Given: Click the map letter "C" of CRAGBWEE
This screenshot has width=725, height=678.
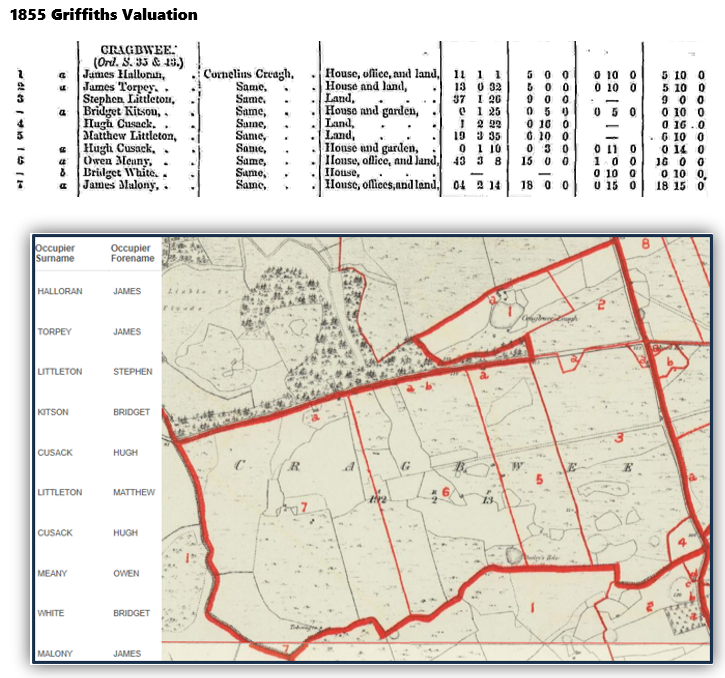Looking at the screenshot, I should pos(240,466).
